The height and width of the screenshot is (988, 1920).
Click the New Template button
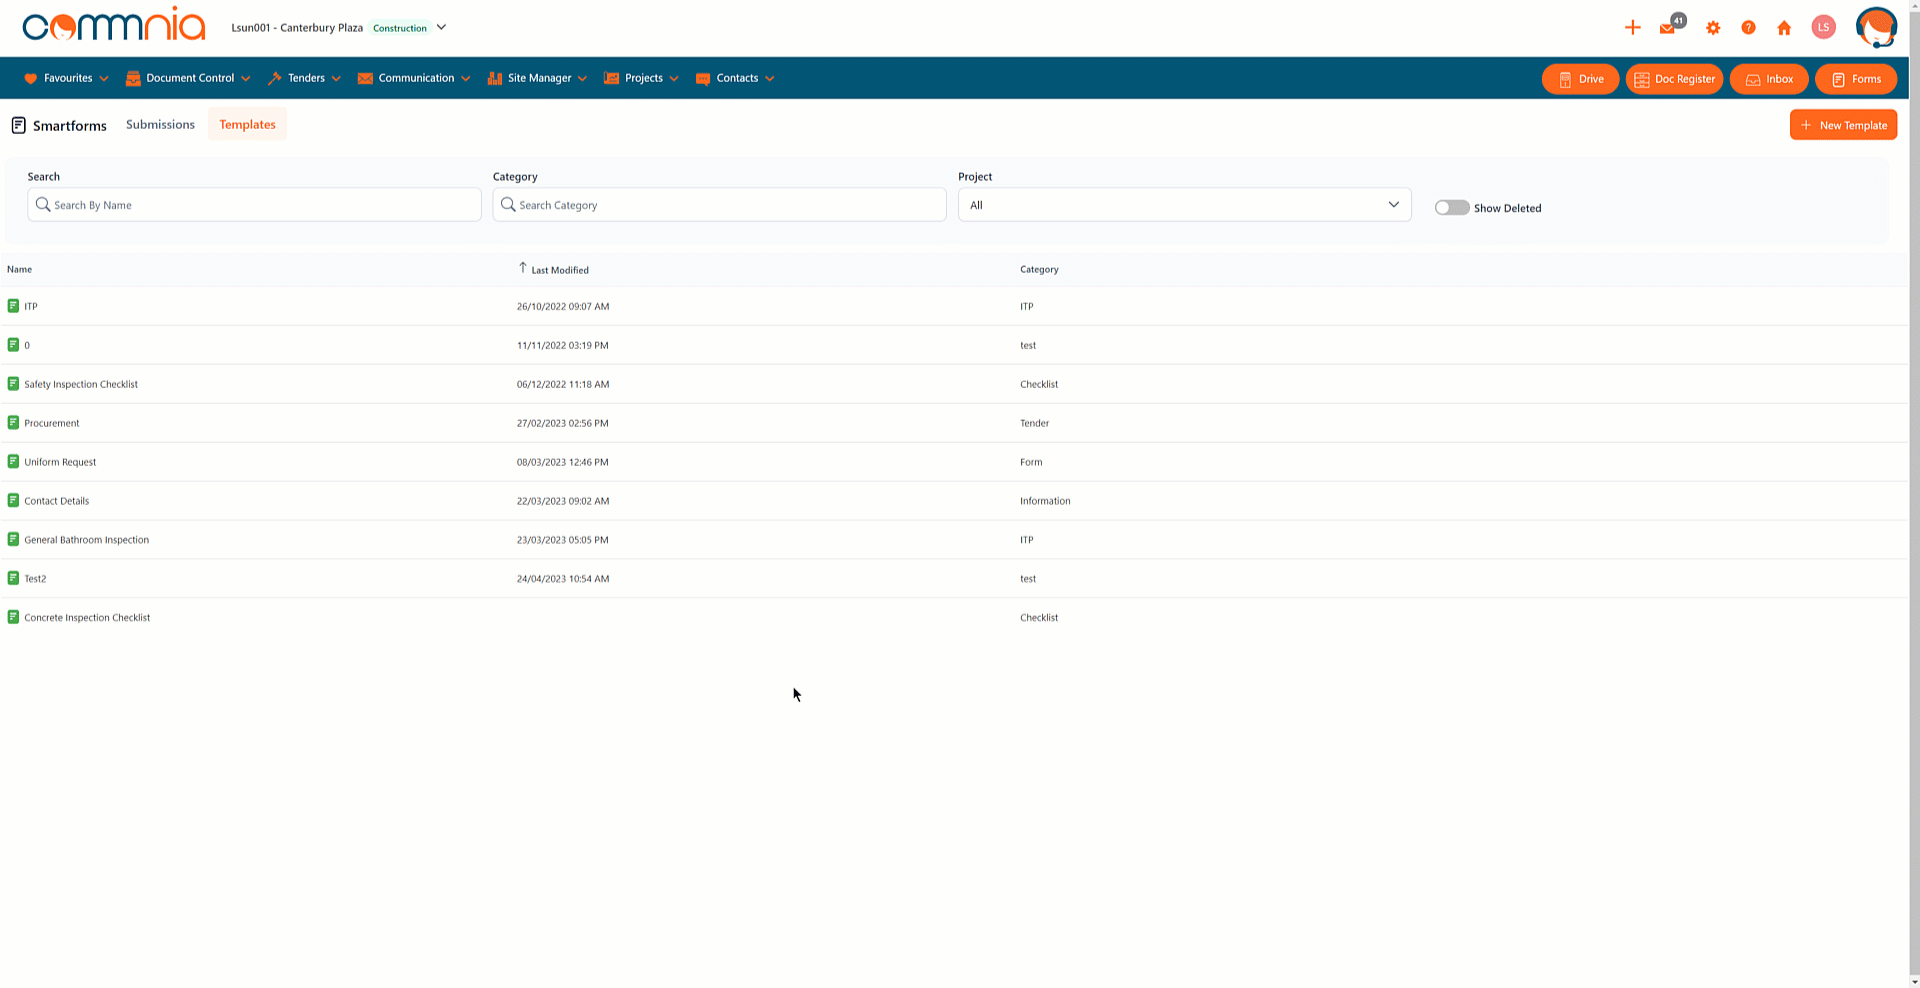[1842, 125]
